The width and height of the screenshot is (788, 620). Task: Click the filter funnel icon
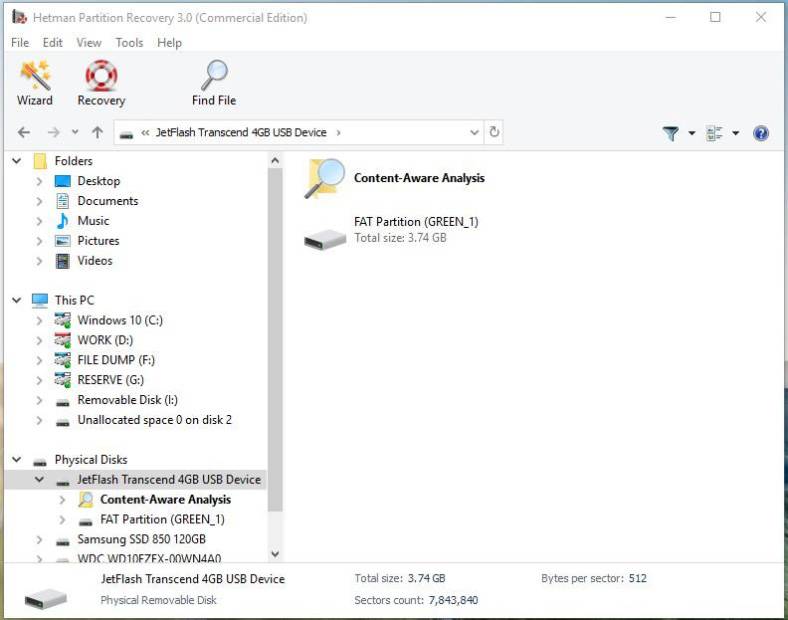point(671,133)
